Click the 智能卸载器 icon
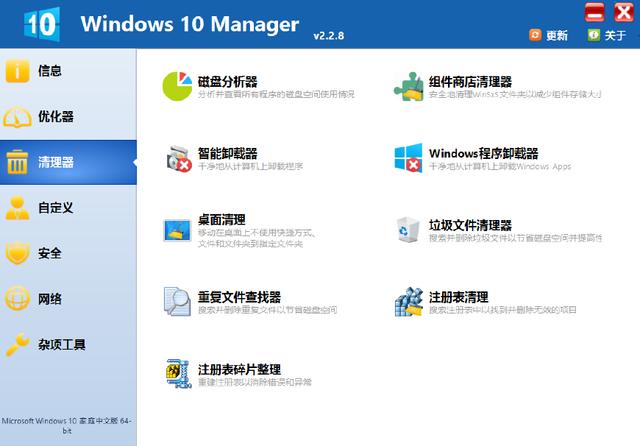This screenshot has height=446, width=640. click(178, 159)
